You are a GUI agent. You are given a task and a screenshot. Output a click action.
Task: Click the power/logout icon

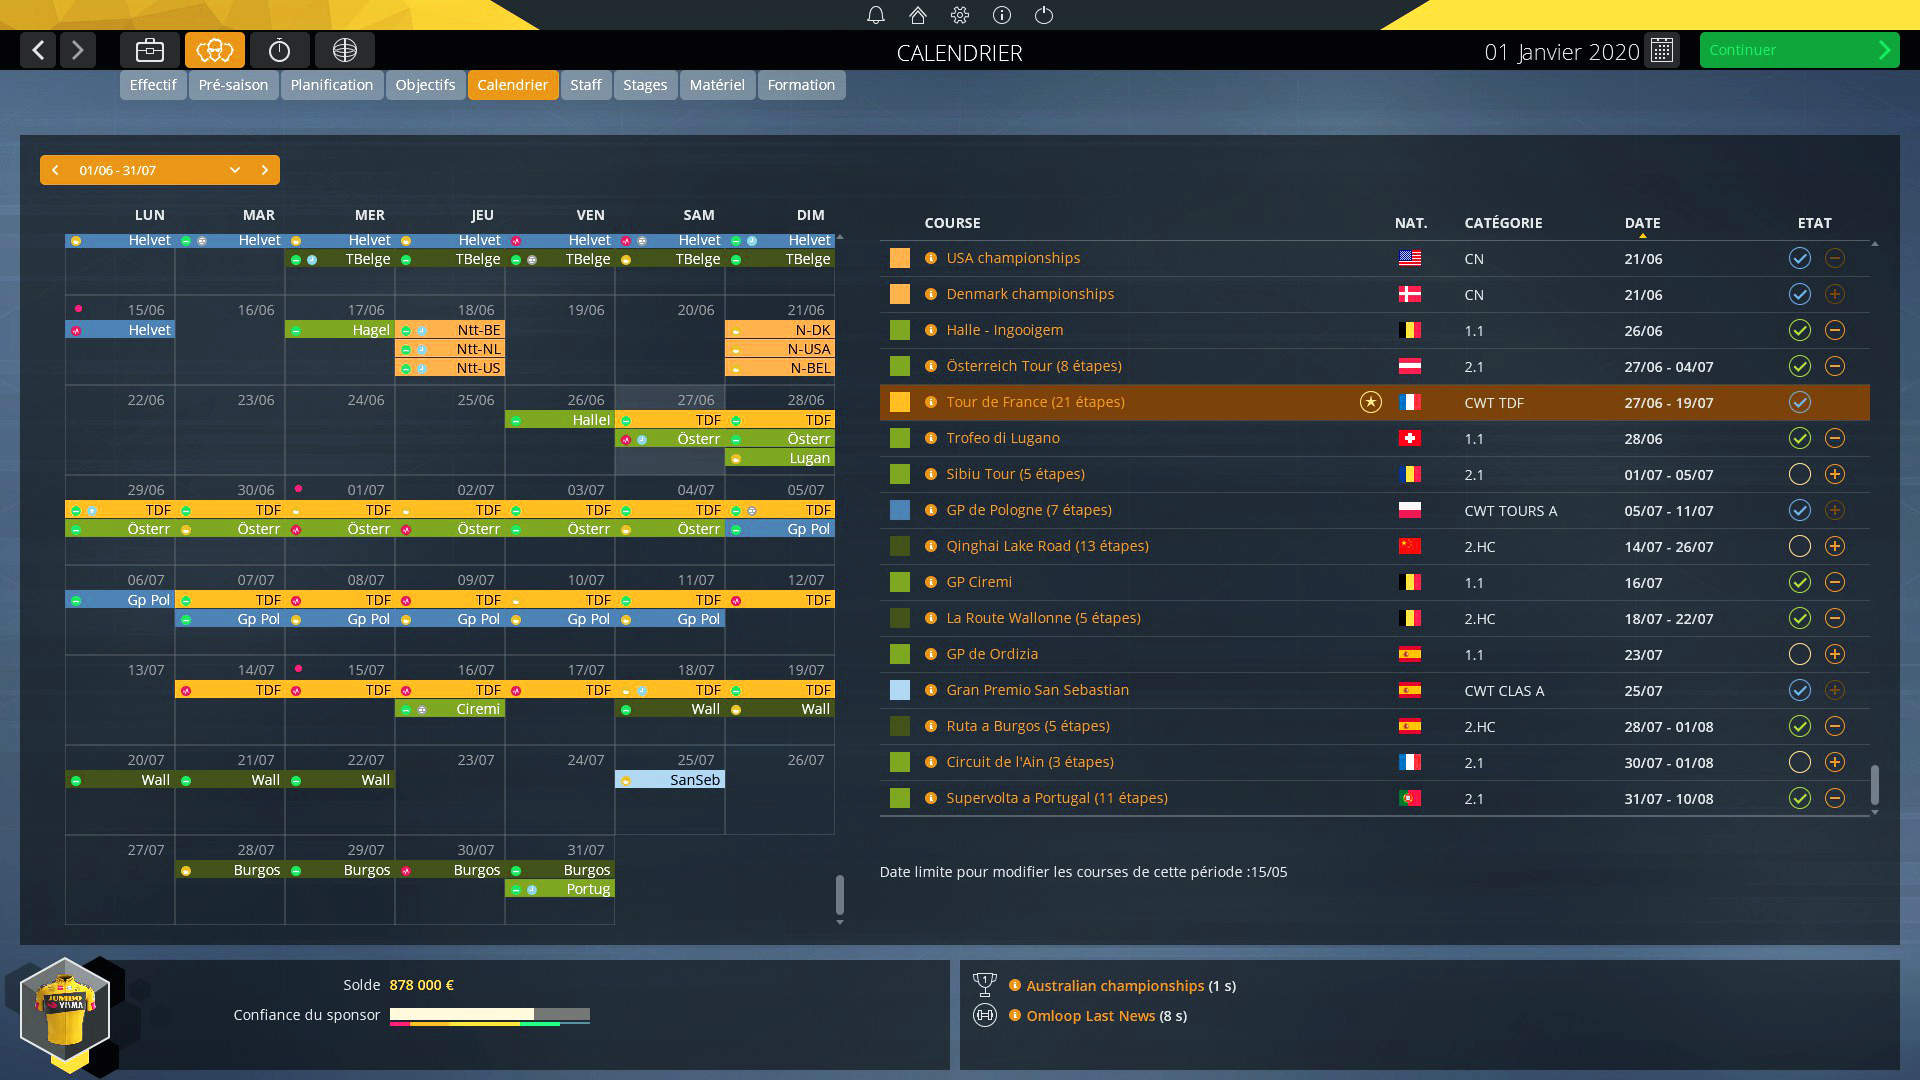[x=1042, y=15]
